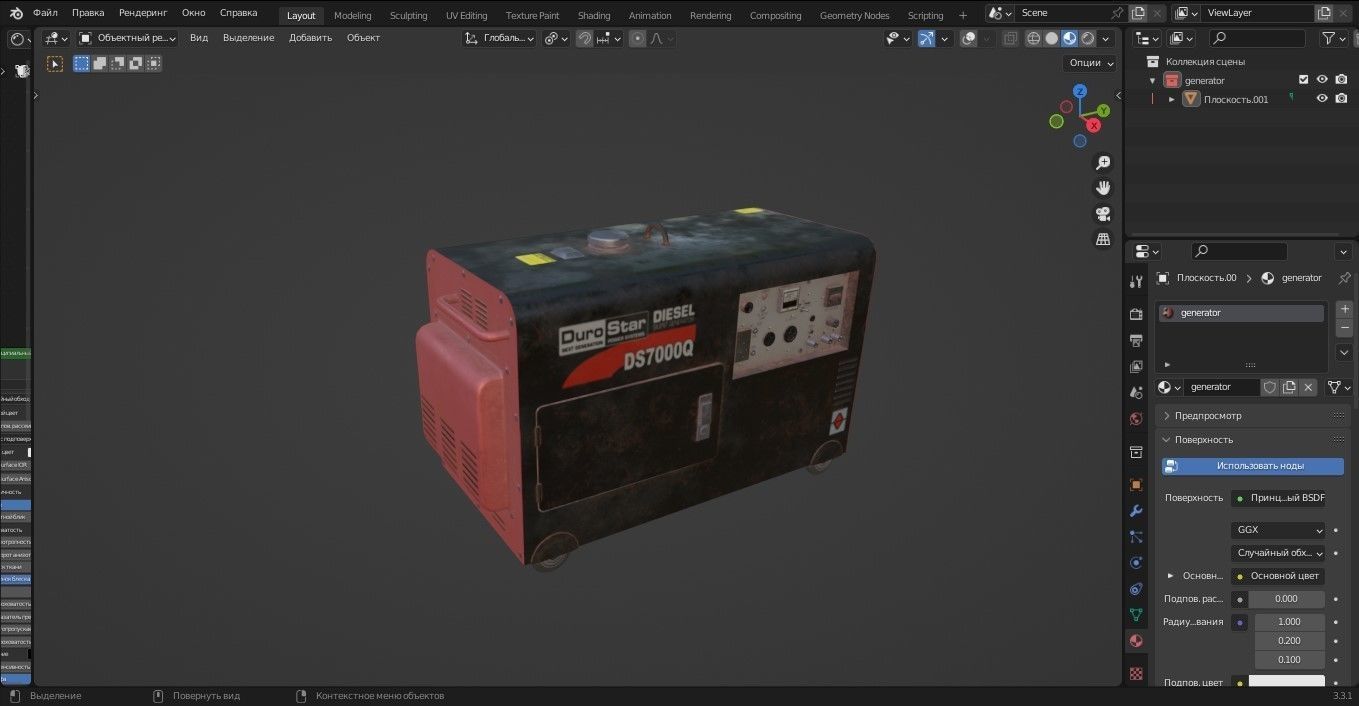Open the Object properties tab icon
The height and width of the screenshot is (706, 1359).
coord(1136,485)
